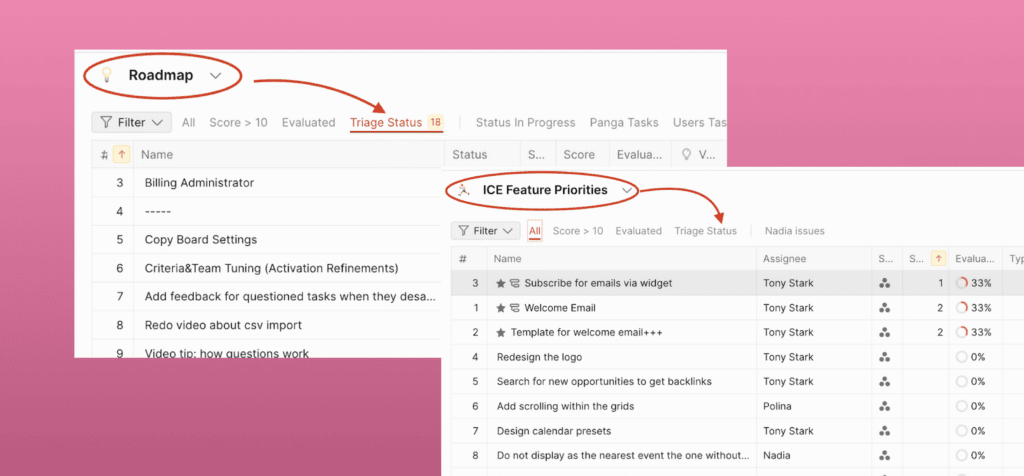Open the Filter dropdown in the Roadmap board
Screen dimensions: 1024x476
(132, 122)
